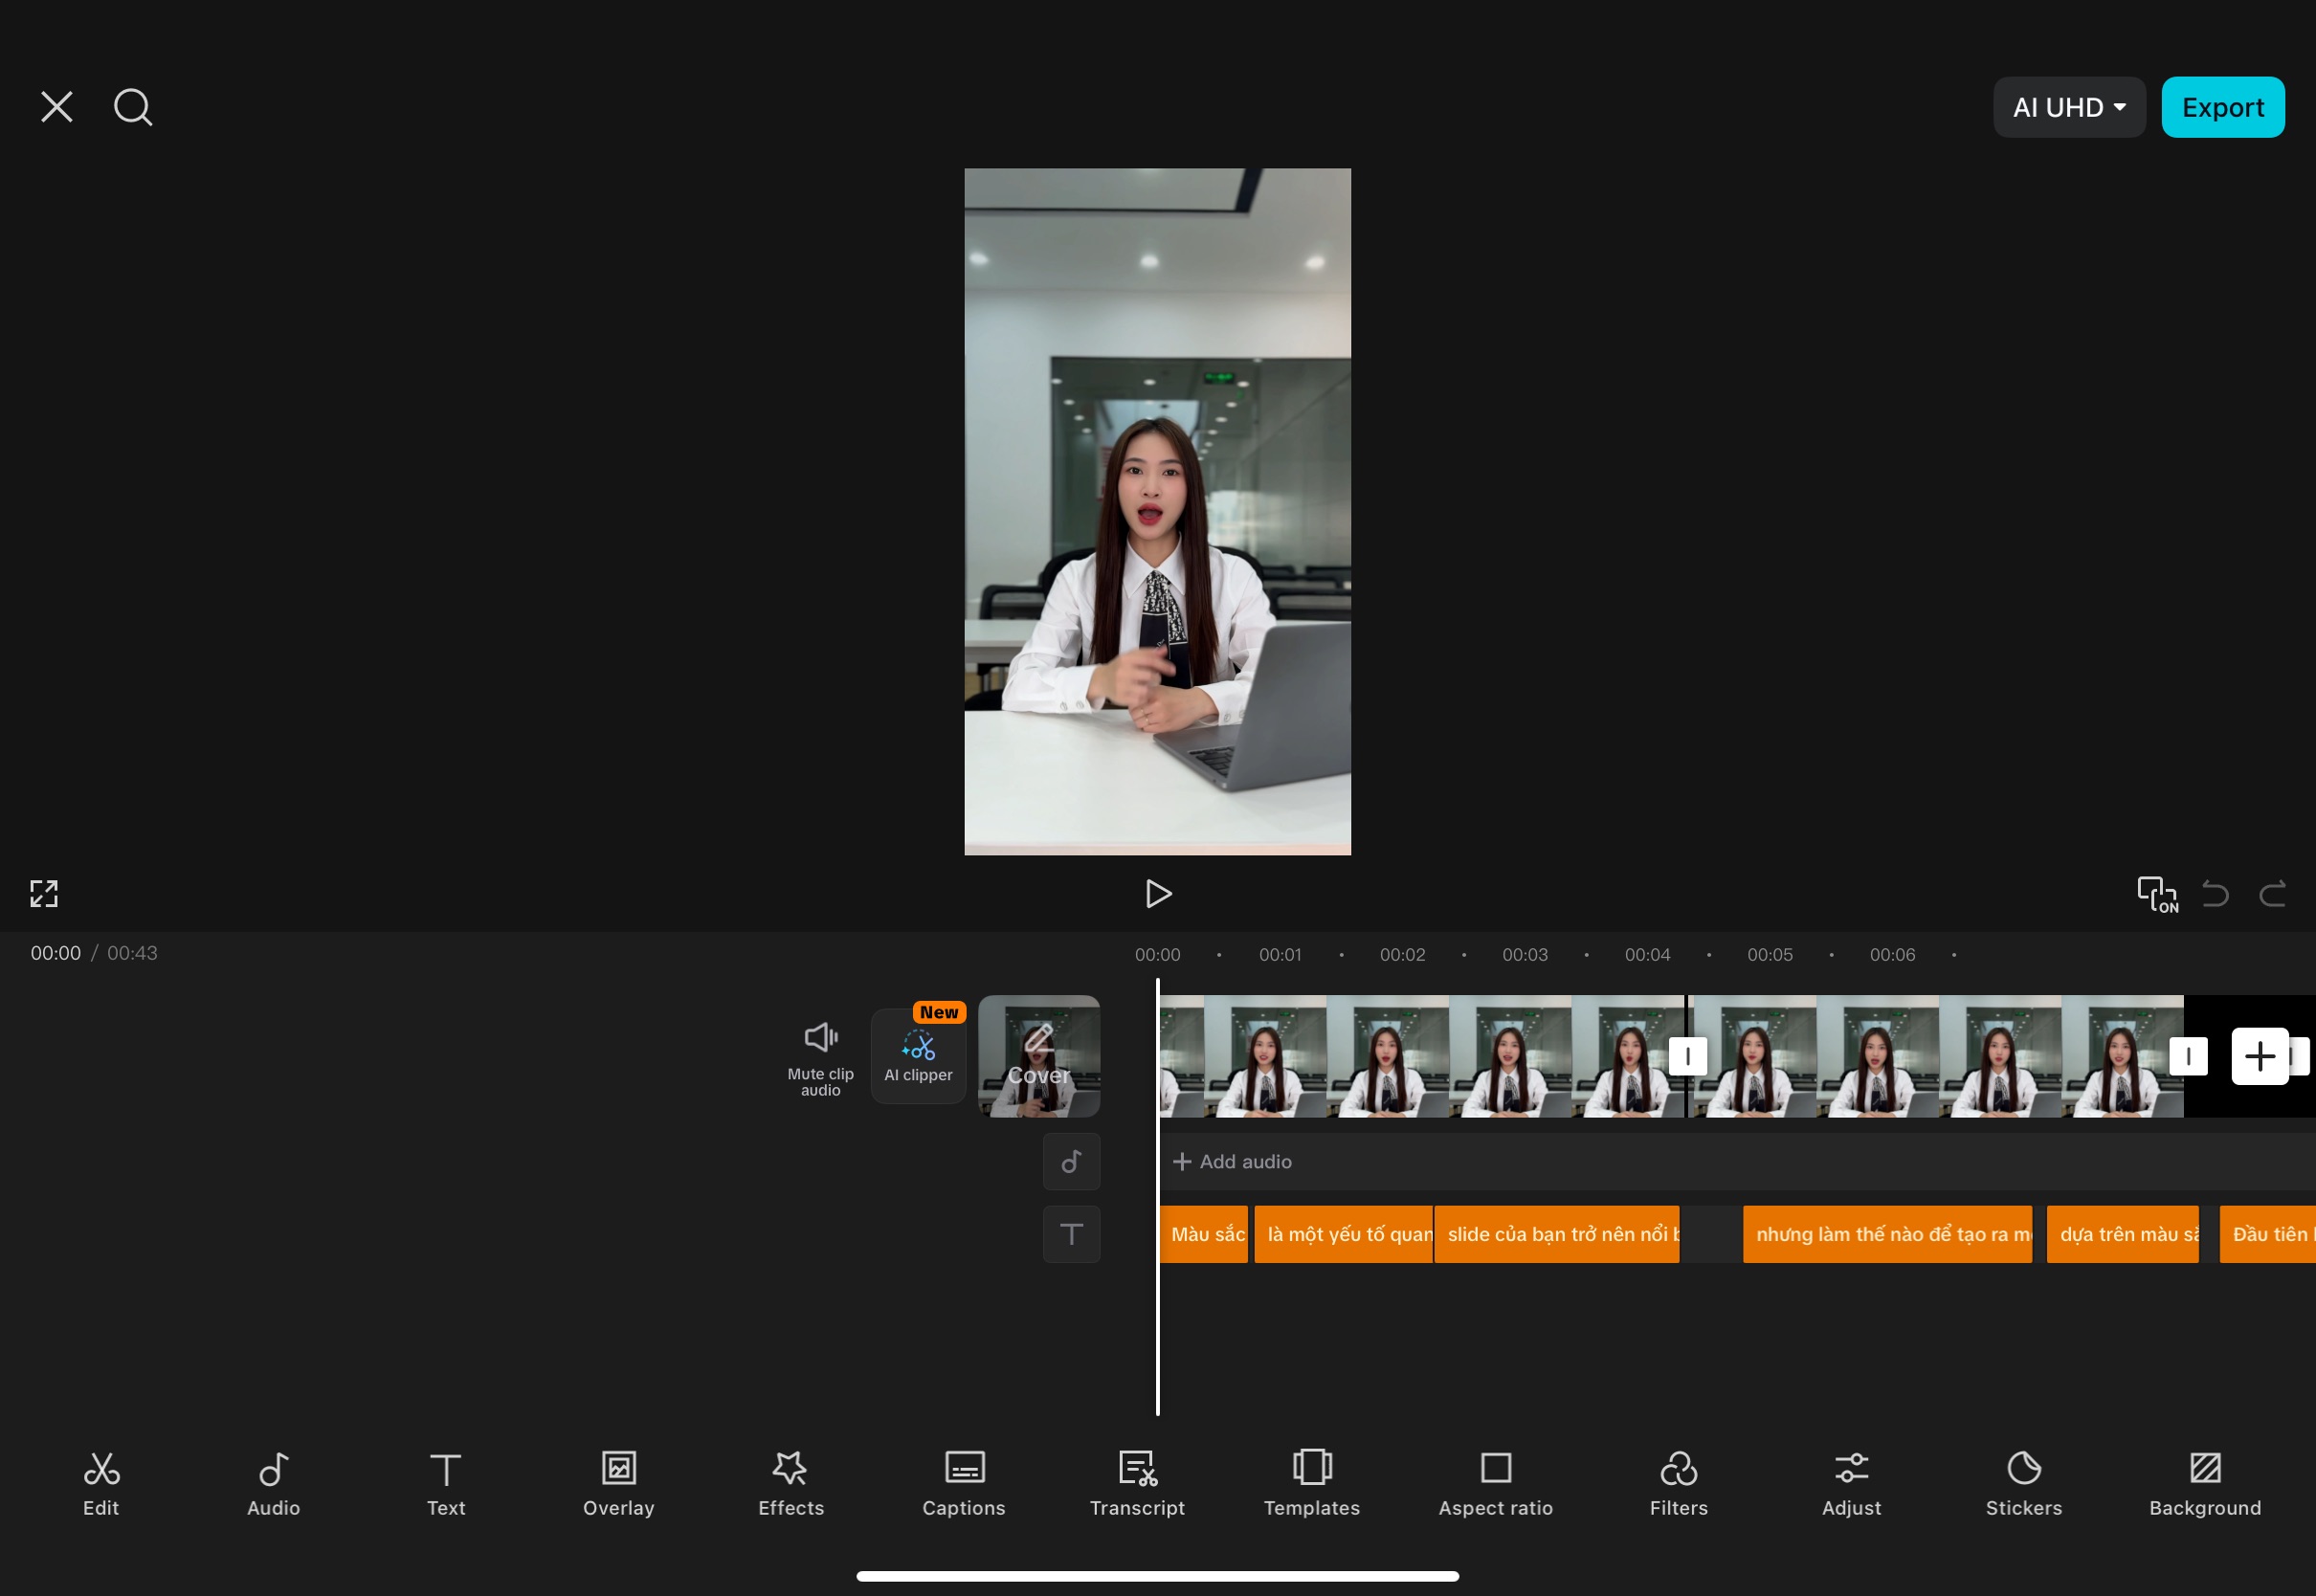Open the Aspect ratio tool

pyautogui.click(x=1495, y=1484)
